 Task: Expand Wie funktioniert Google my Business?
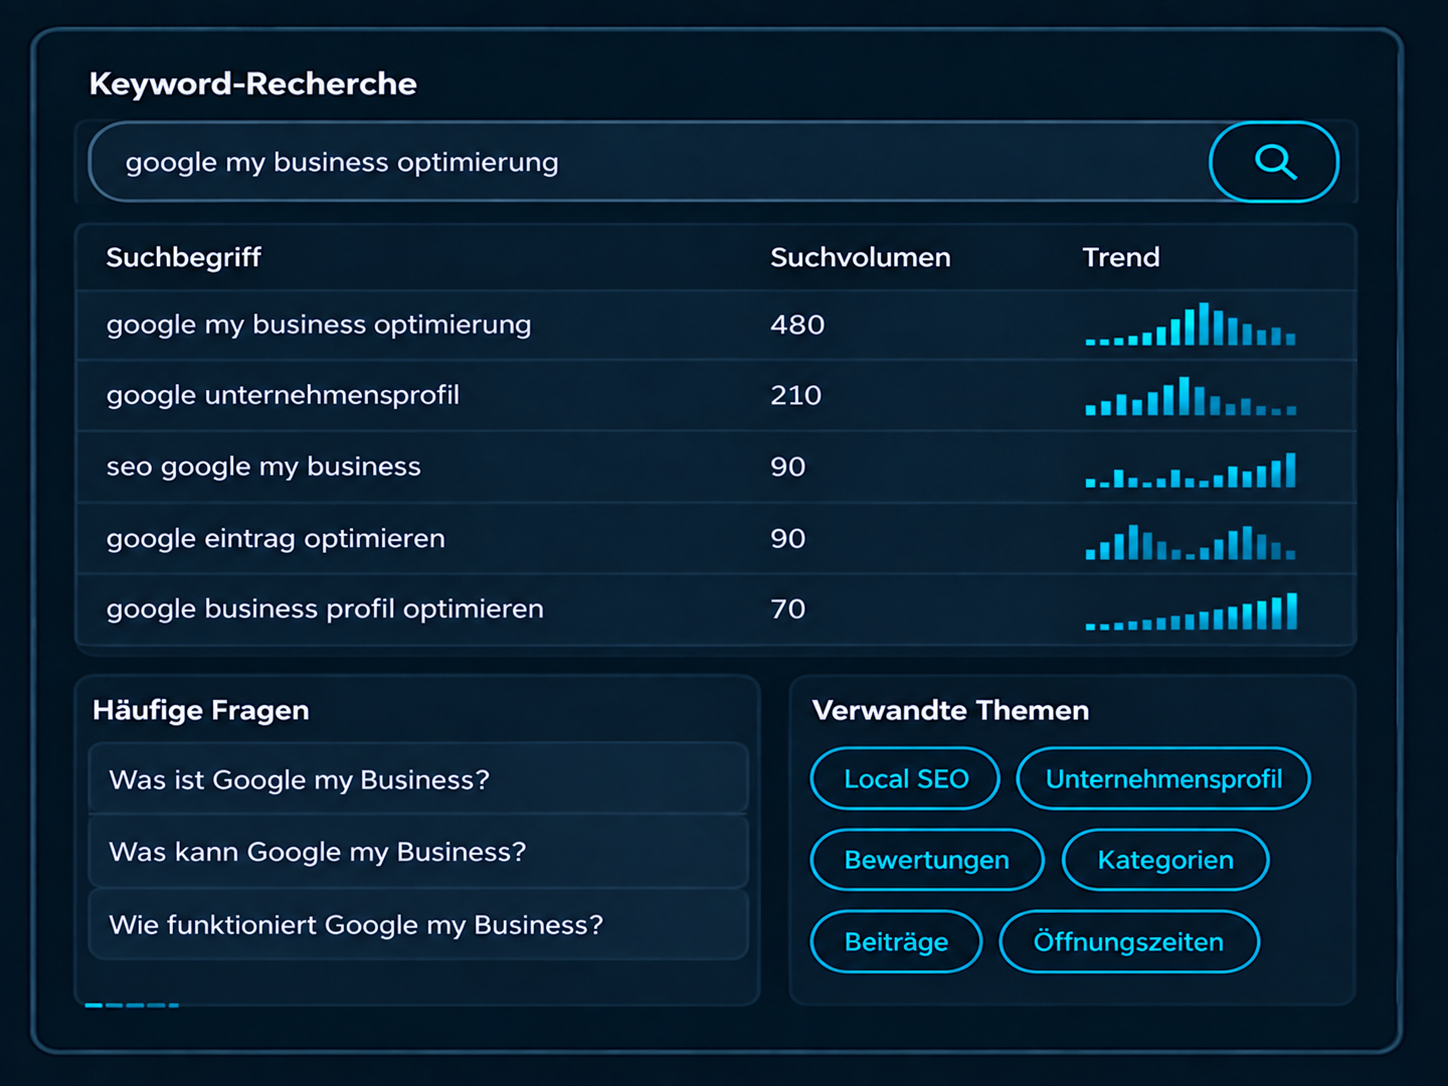[418, 925]
